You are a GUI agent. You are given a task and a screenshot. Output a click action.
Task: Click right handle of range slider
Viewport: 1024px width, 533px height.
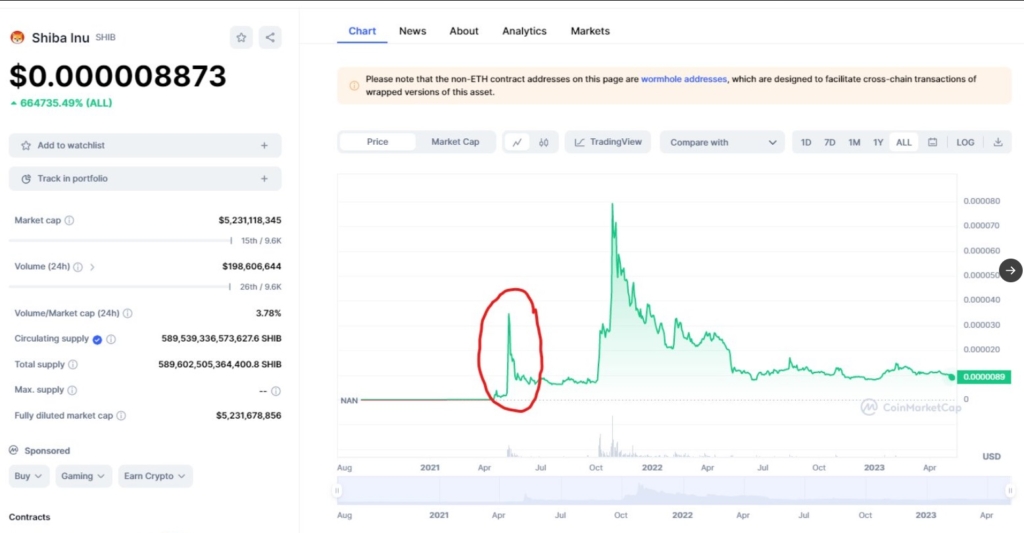coord(1010,491)
